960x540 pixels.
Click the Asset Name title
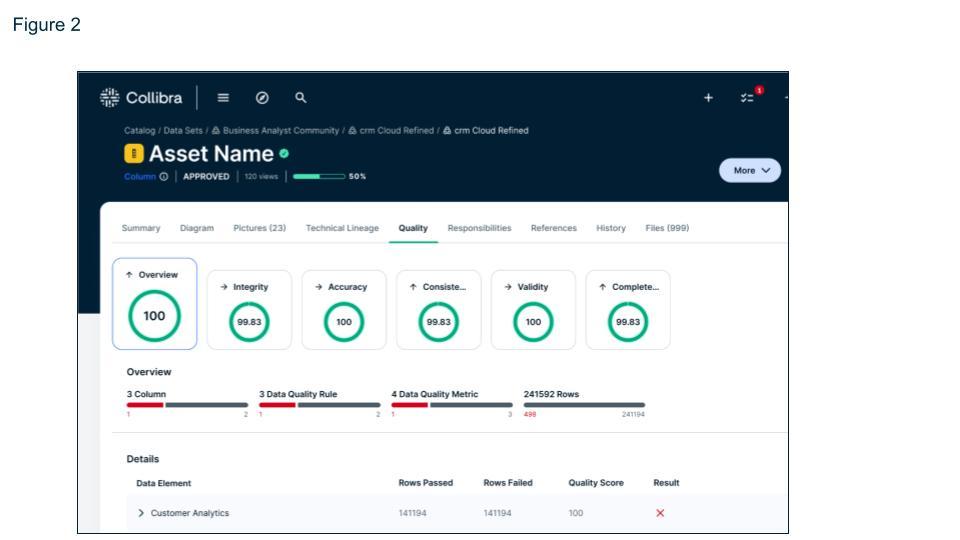[x=211, y=154]
